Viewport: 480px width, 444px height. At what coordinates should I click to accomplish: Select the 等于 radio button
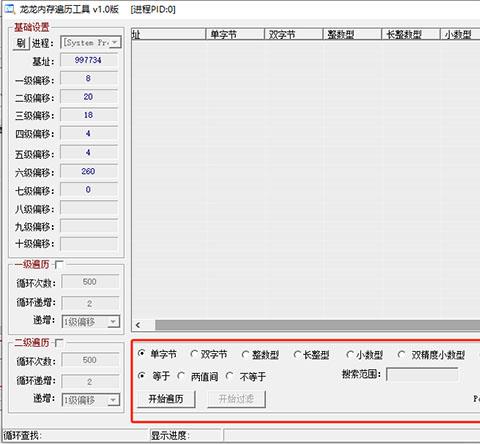pyautogui.click(x=154, y=376)
